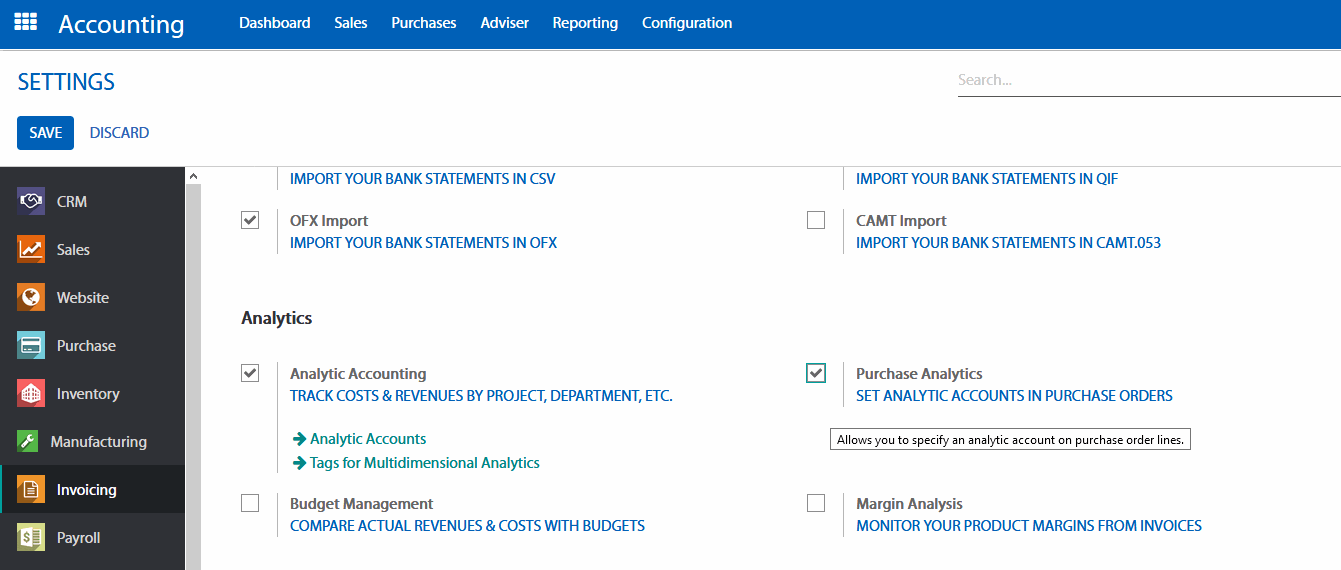Select the Website globe icon

pyautogui.click(x=31, y=297)
